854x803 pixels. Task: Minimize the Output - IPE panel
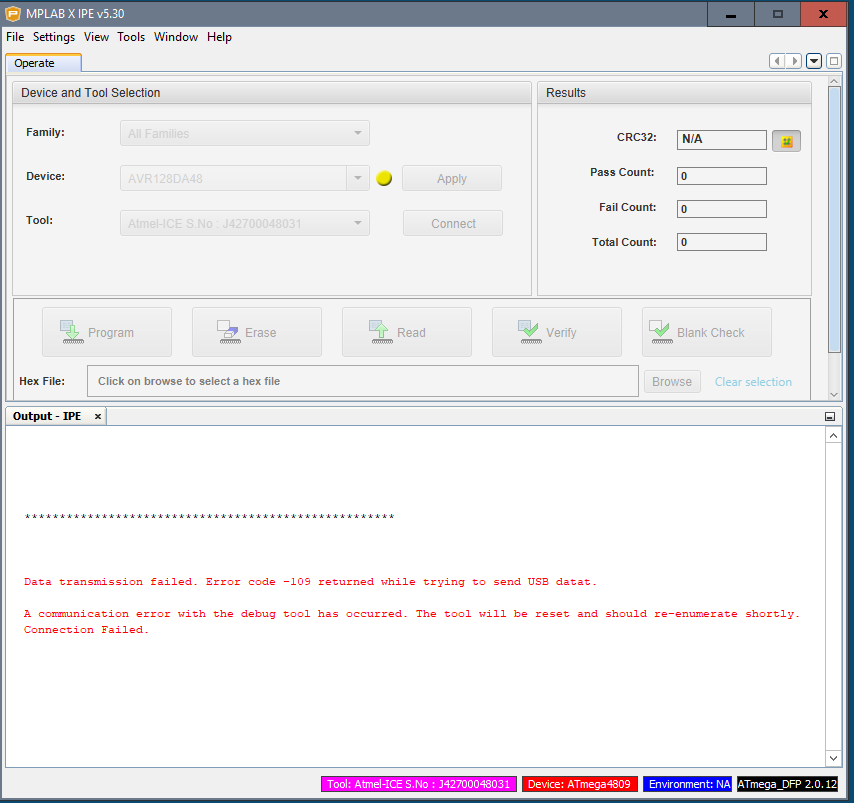coord(829,417)
